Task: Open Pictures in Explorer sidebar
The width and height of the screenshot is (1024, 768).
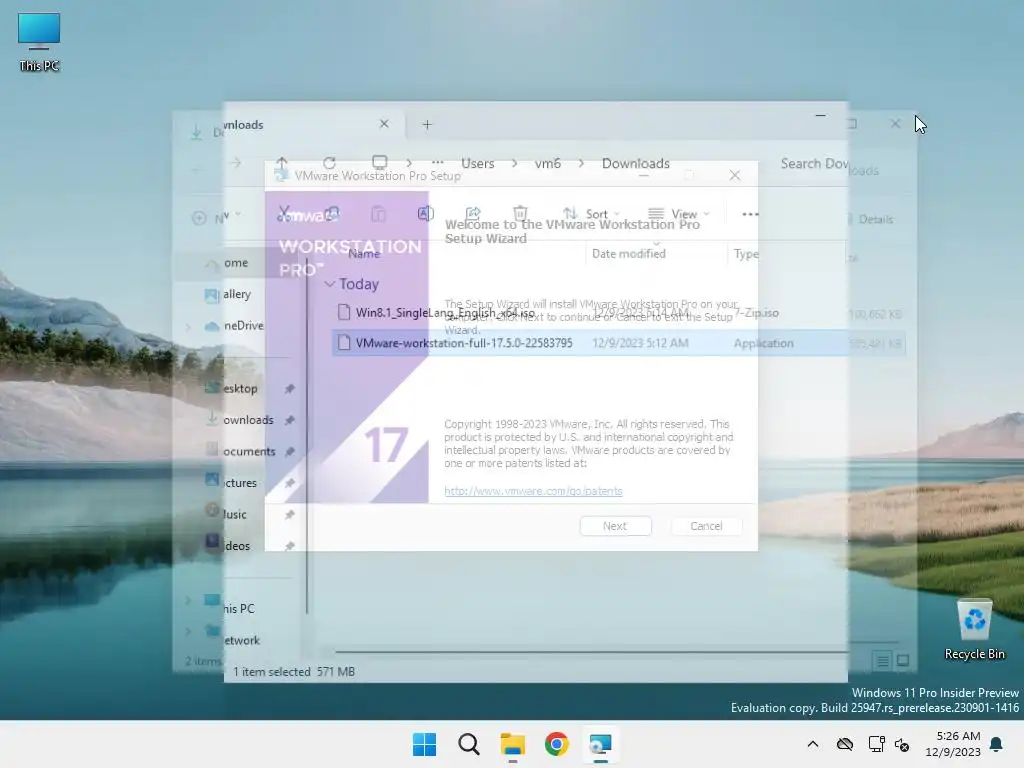Action: (232, 483)
